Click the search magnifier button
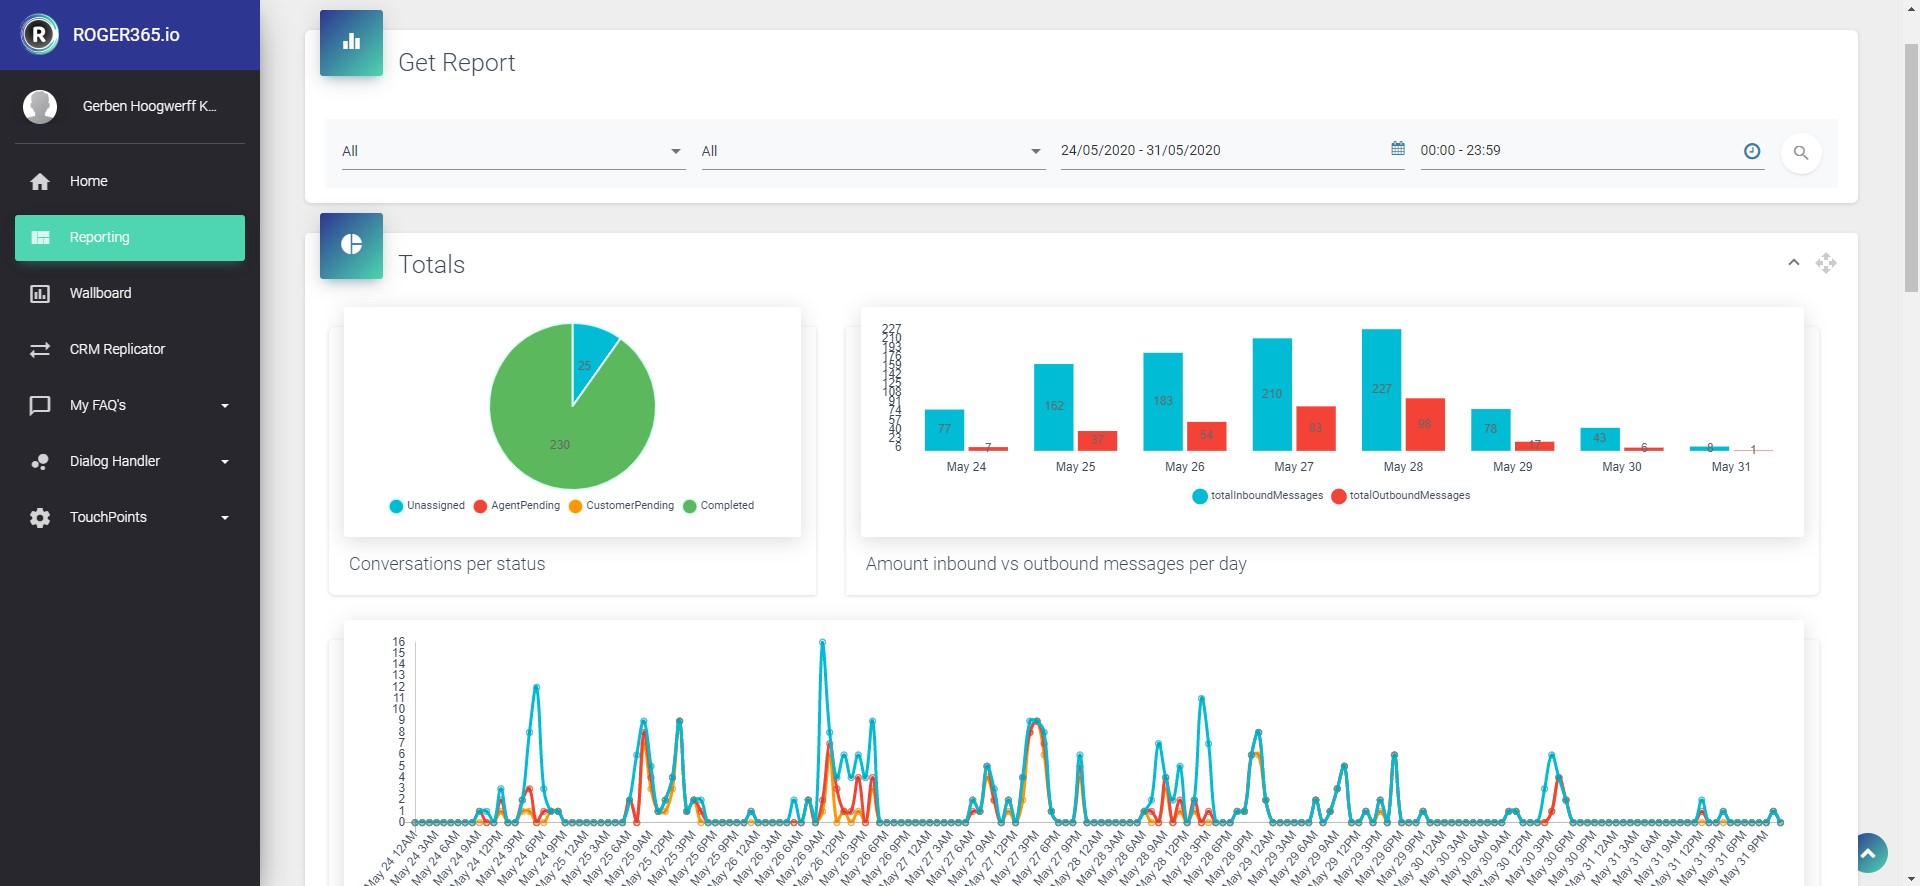Image resolution: width=1920 pixels, height=886 pixels. click(1801, 153)
